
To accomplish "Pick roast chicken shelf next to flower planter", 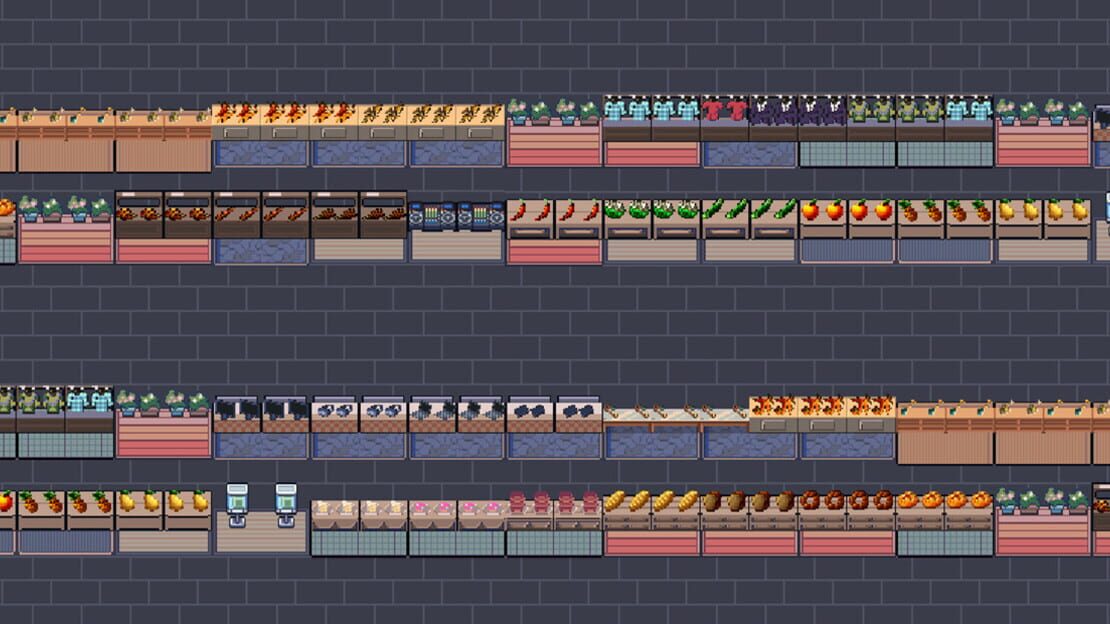I will (x=164, y=227).
